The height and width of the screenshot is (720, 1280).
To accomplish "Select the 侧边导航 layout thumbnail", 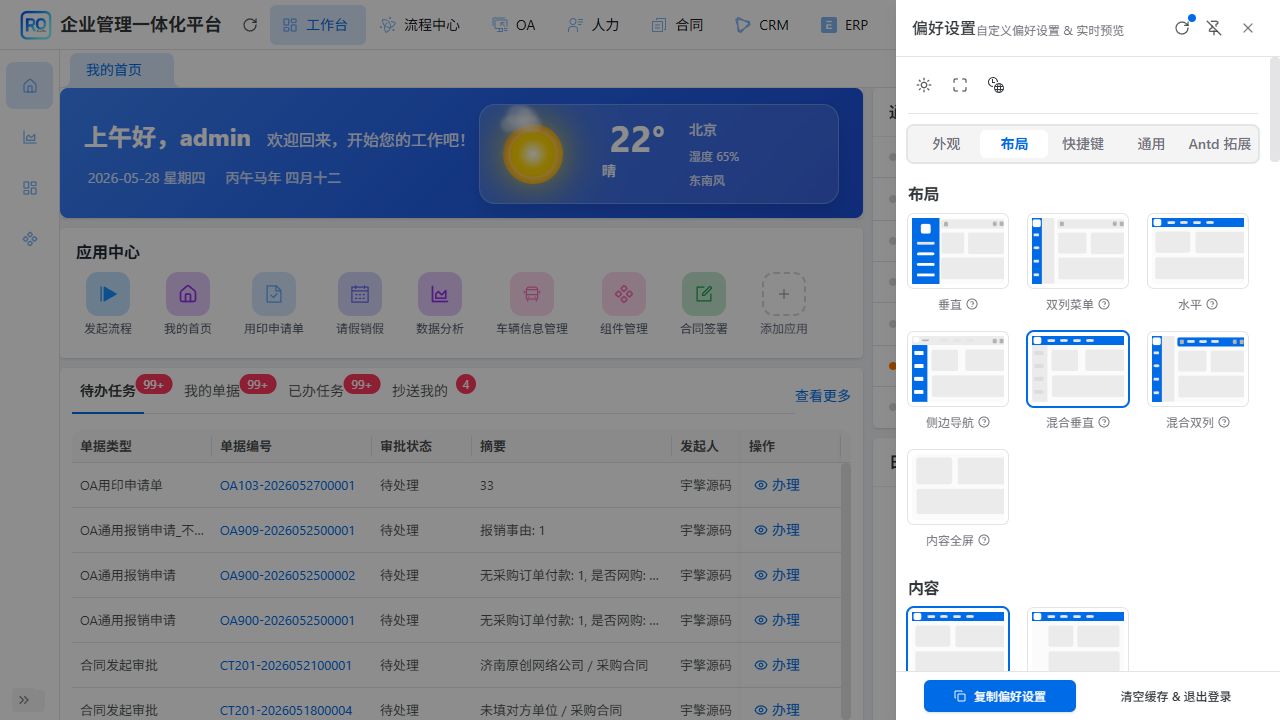I will coord(958,369).
